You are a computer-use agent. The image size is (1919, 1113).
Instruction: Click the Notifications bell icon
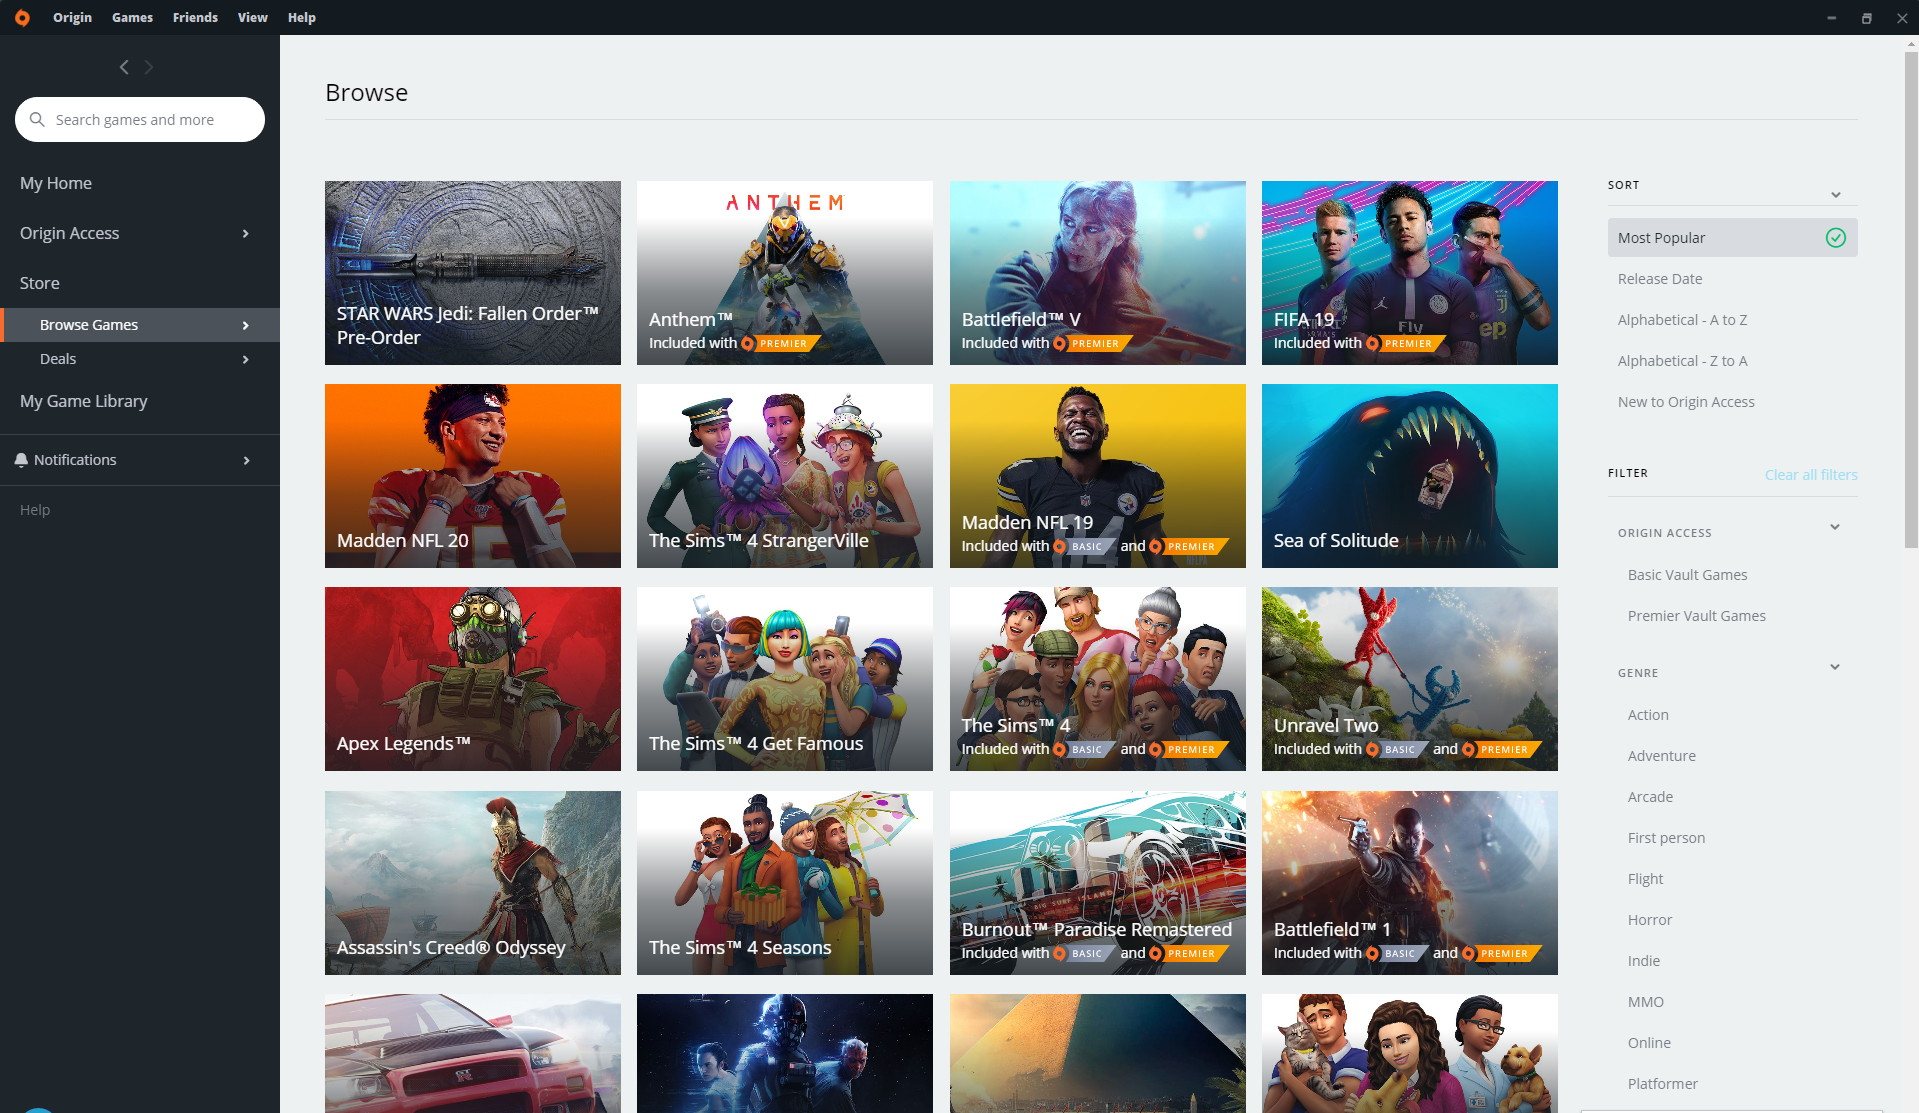(x=21, y=460)
